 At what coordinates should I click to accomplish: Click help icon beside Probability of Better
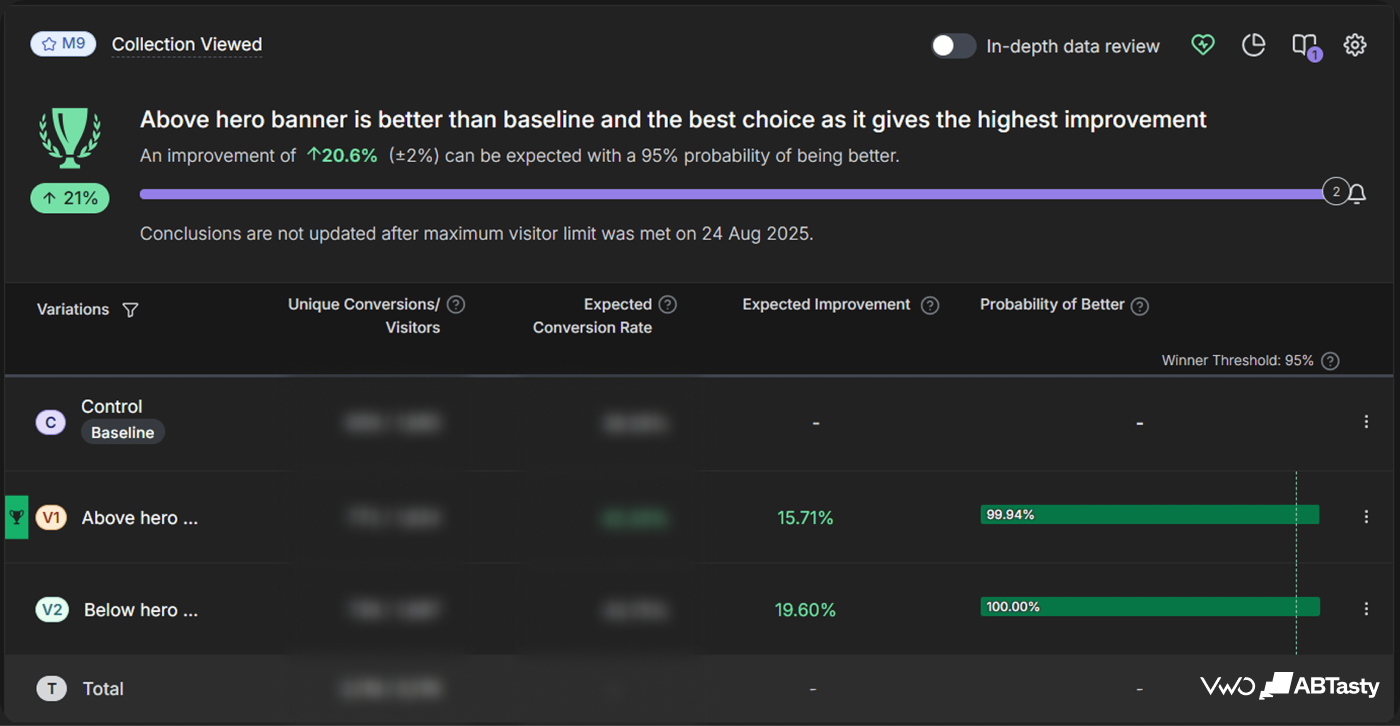pyautogui.click(x=1139, y=306)
